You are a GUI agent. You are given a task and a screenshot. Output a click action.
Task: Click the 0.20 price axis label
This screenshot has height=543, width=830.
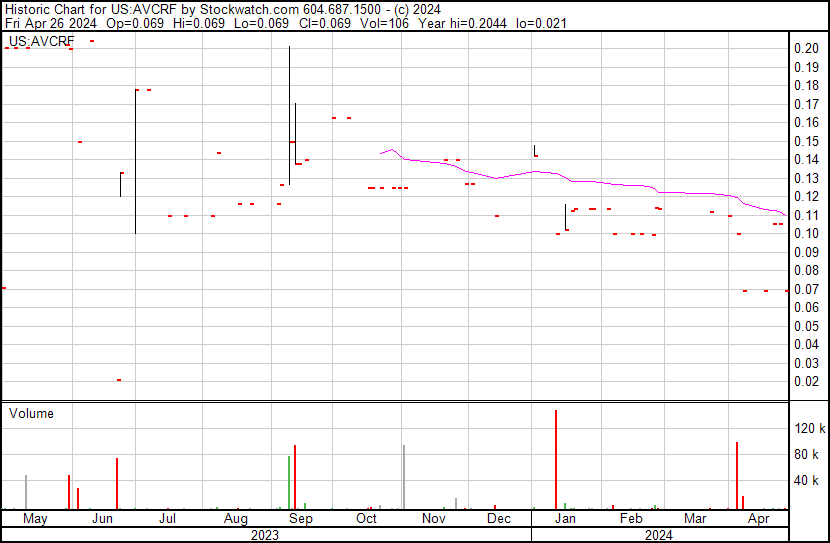pos(806,48)
